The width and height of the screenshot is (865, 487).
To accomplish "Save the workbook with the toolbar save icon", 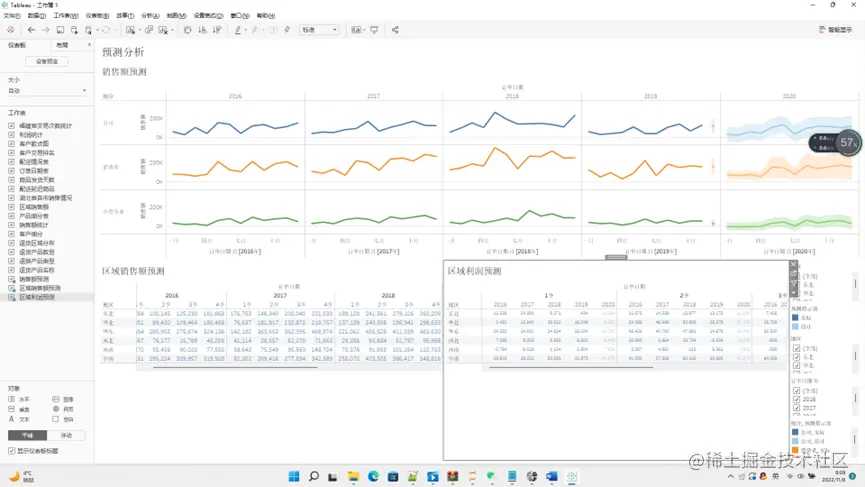I will (60, 30).
